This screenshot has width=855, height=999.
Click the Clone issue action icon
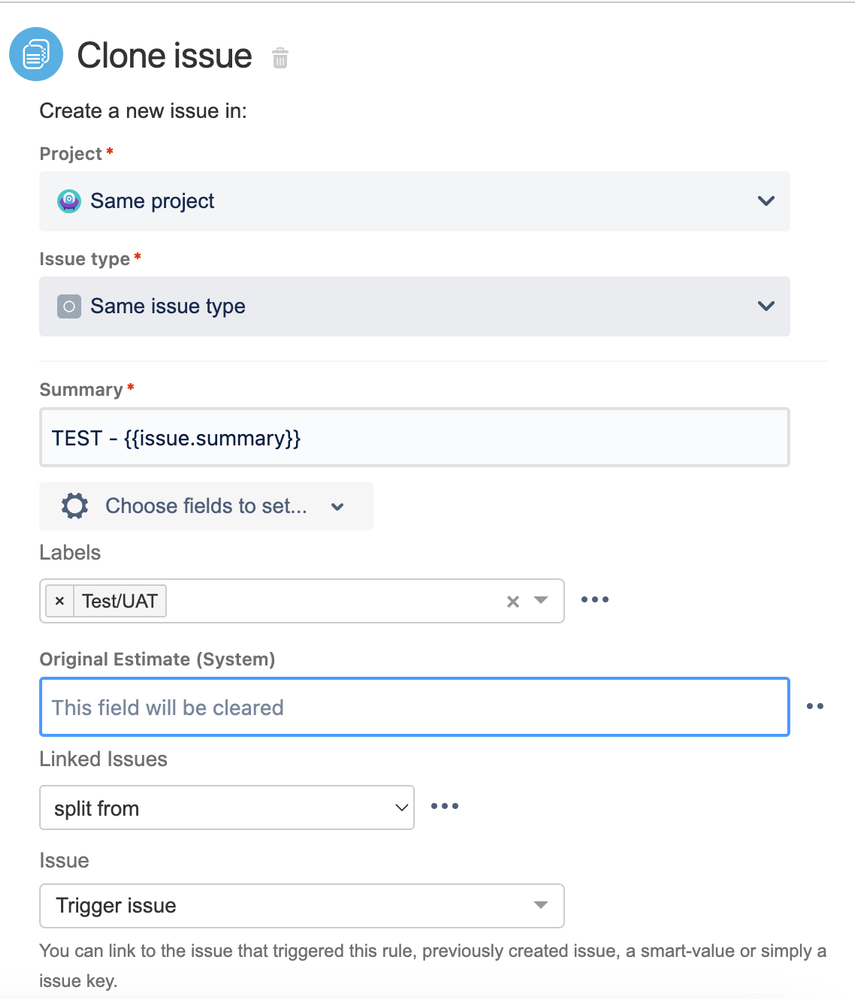pos(36,54)
